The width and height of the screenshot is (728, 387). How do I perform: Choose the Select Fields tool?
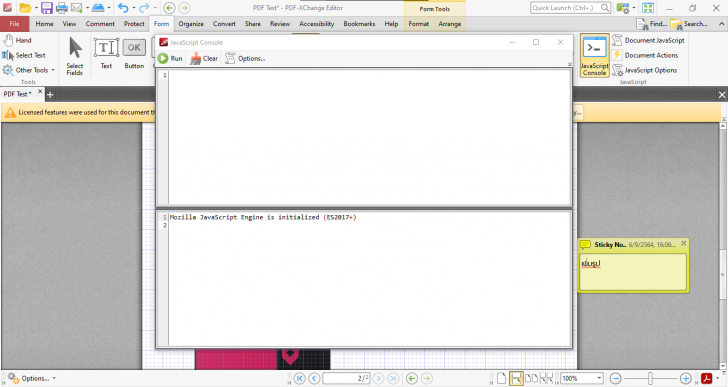pyautogui.click(x=74, y=56)
